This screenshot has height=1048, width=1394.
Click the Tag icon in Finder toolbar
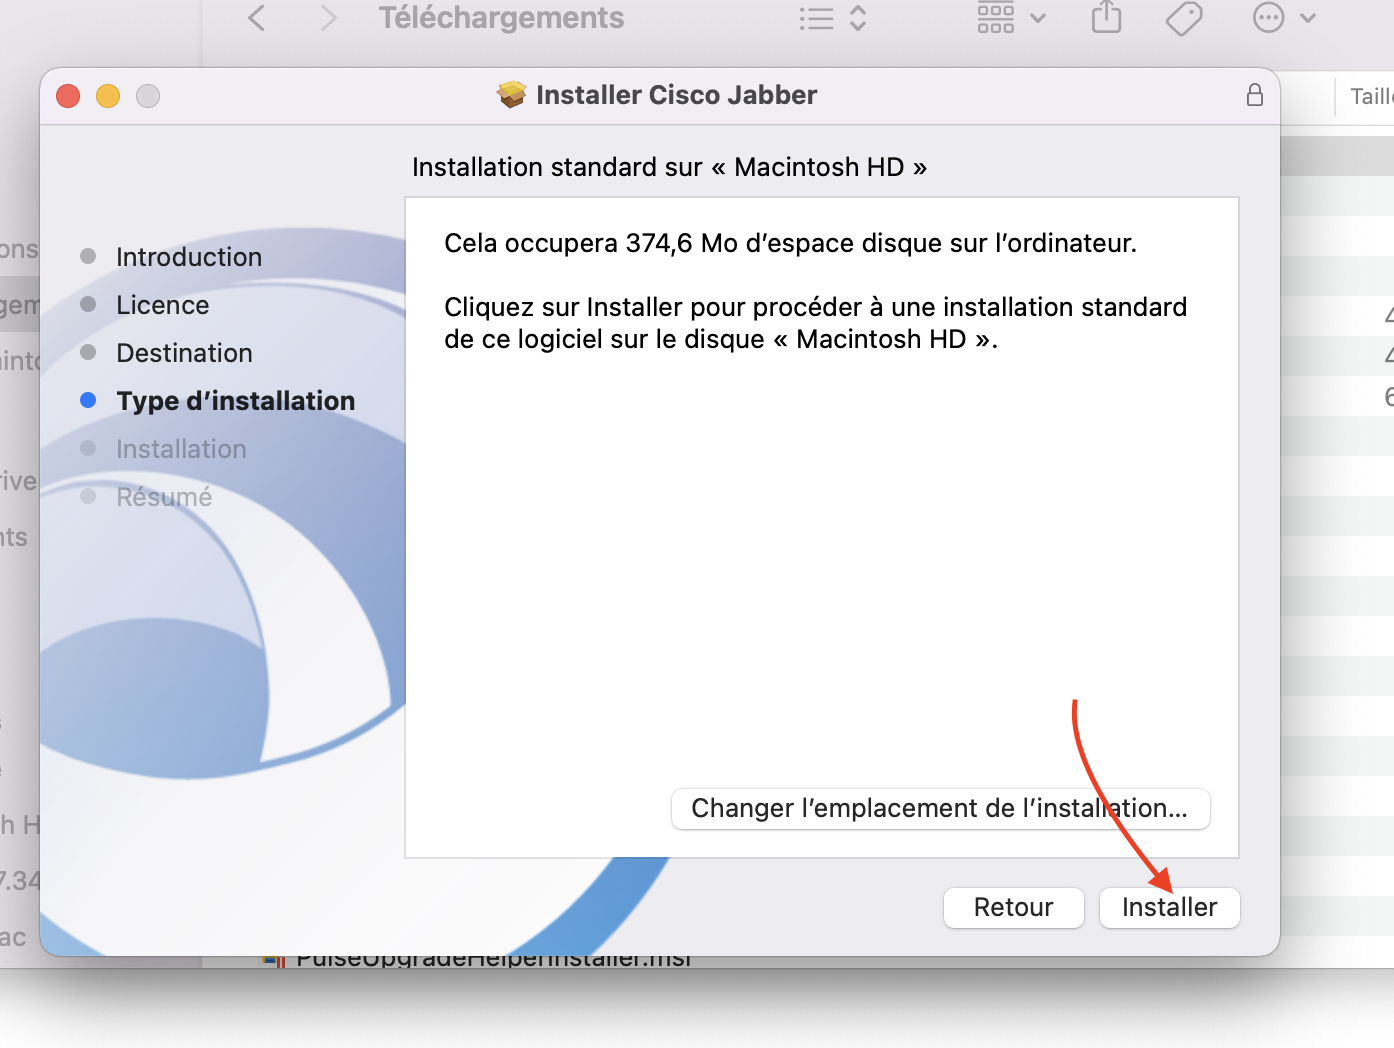pos(1184,18)
